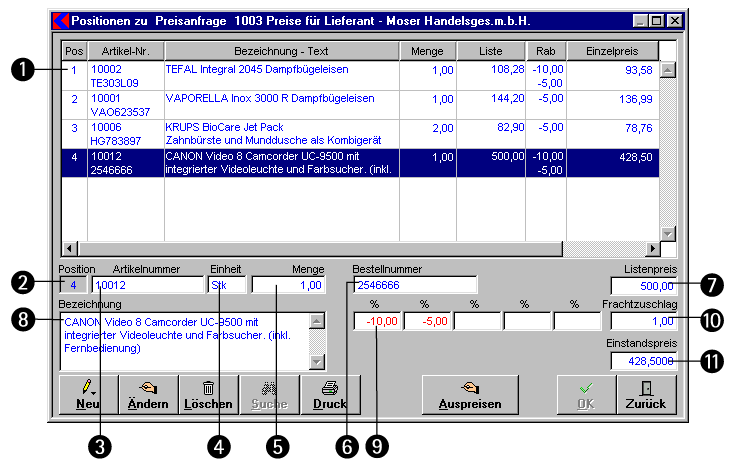Click the Artikel-Nr. column header

coord(125,50)
